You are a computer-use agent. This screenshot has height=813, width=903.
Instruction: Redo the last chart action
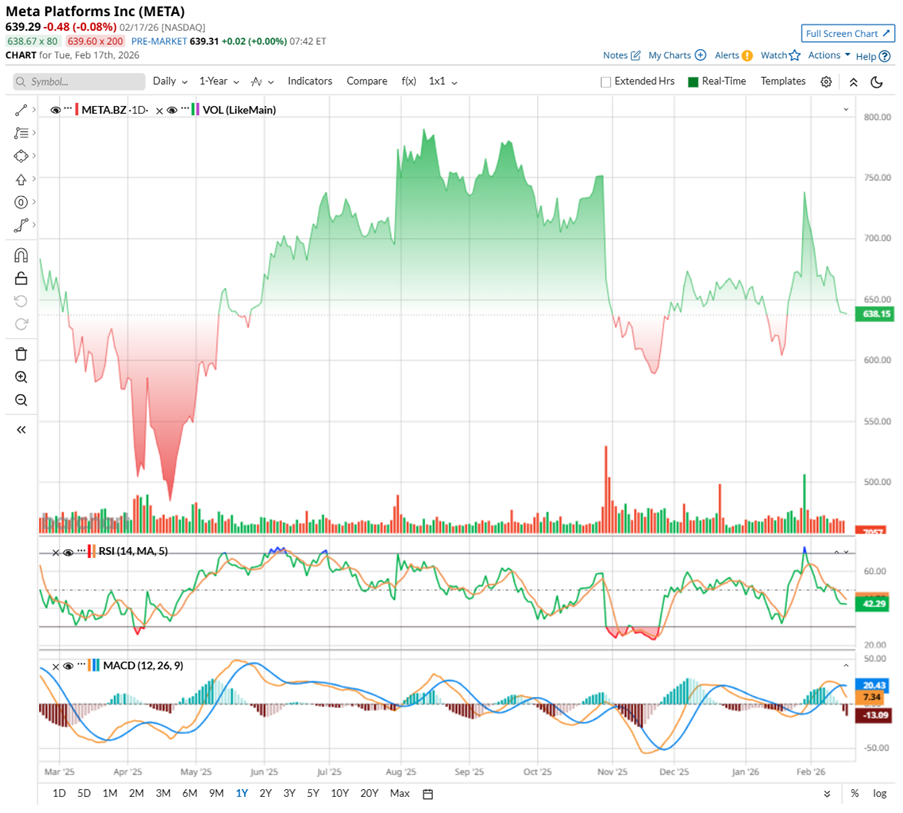coord(21,324)
